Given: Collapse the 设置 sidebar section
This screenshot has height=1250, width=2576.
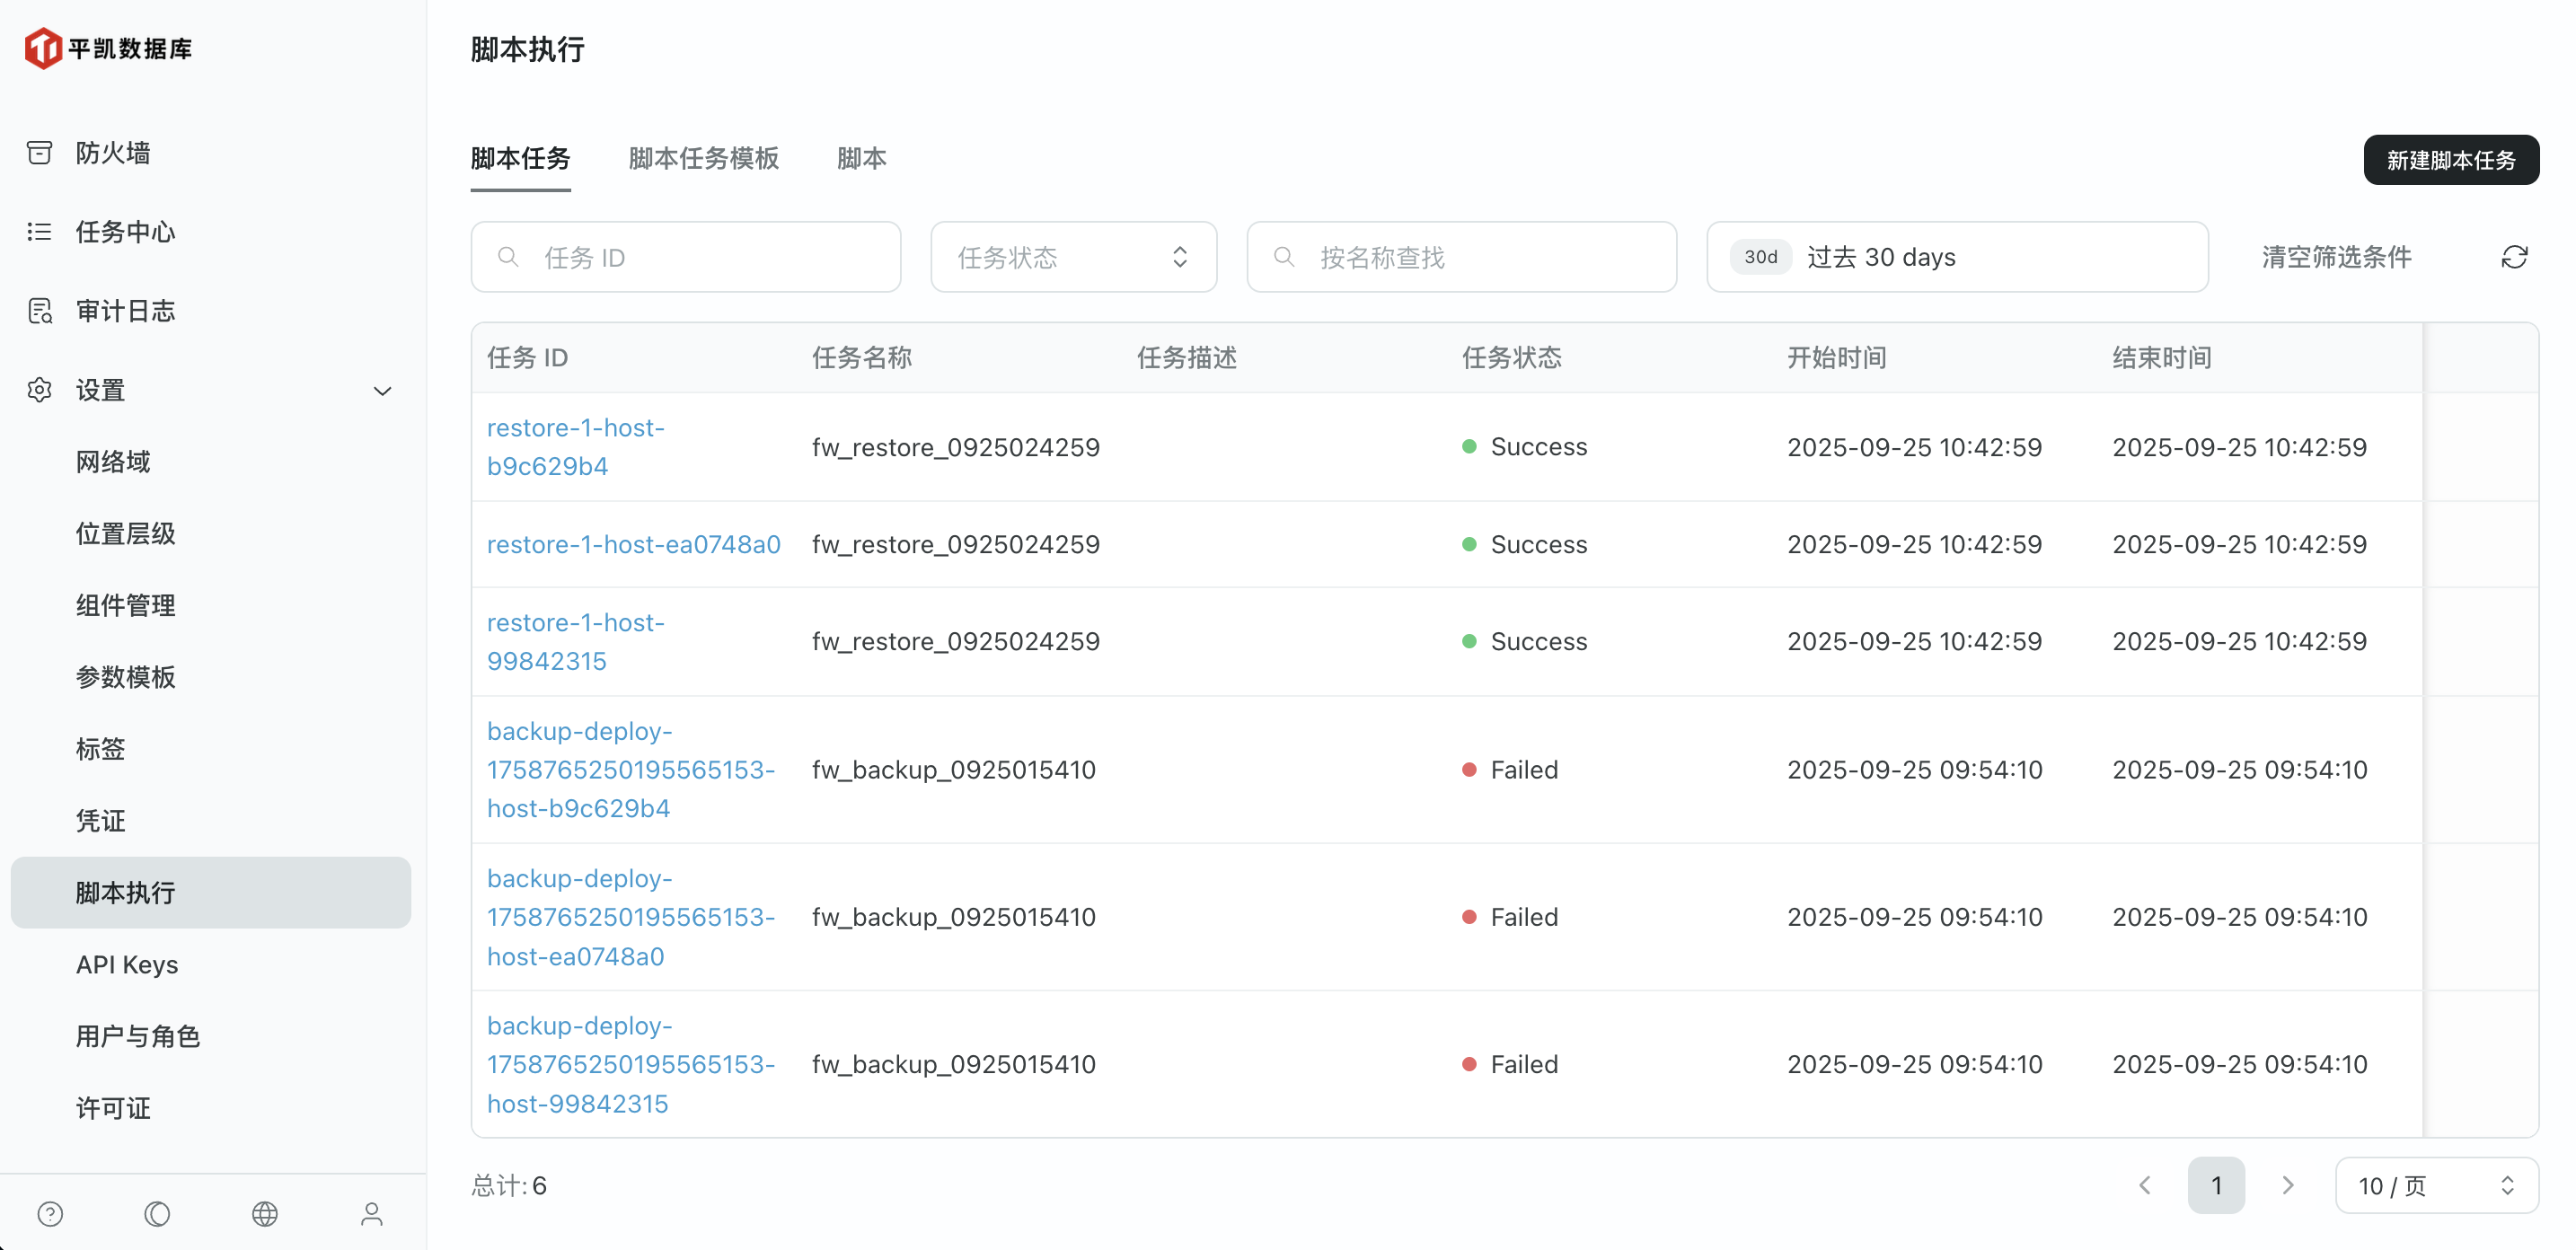Looking at the screenshot, I should click(x=381, y=391).
